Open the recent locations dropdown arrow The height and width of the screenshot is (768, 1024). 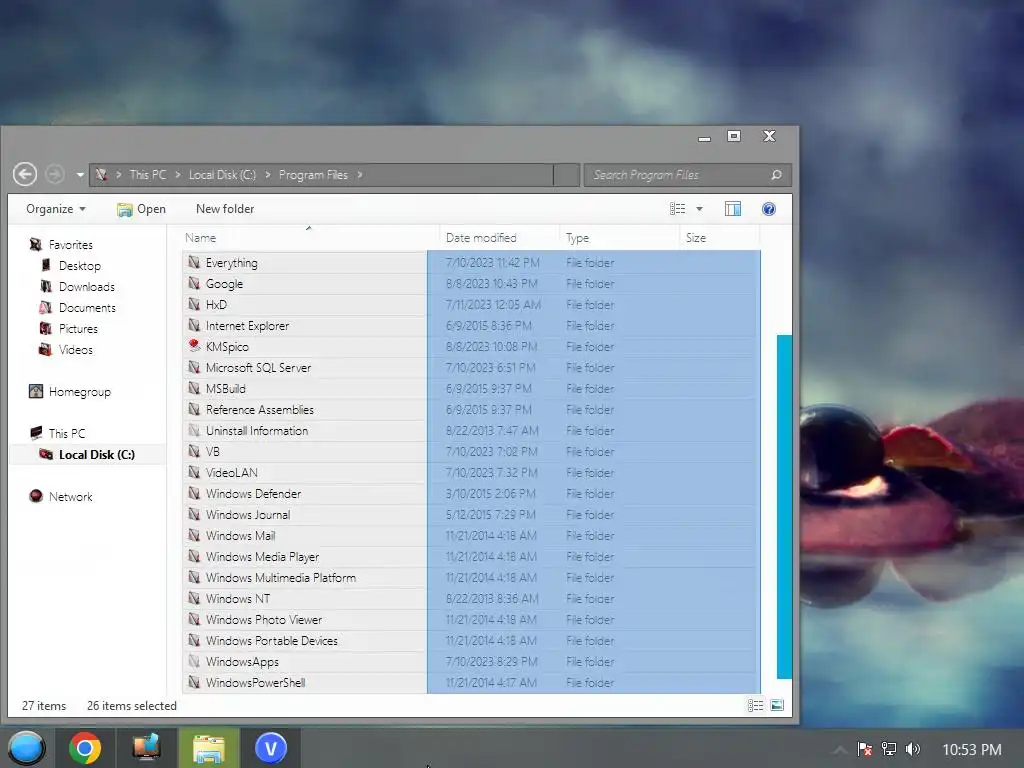[80, 175]
